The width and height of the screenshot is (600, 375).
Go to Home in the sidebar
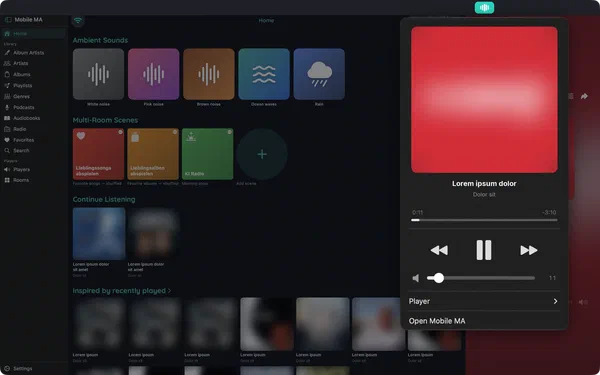click(33, 34)
